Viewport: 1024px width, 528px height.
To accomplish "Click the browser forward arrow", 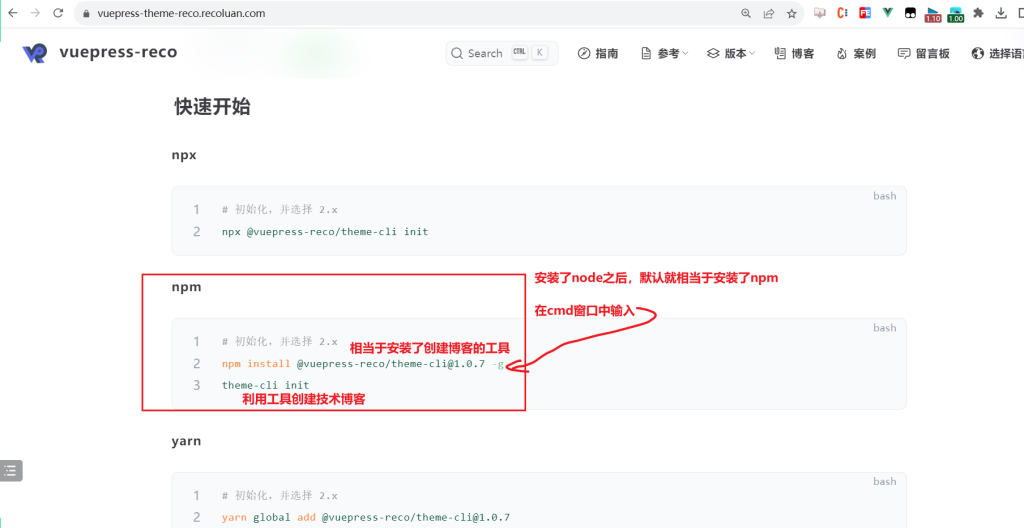I will point(35,13).
